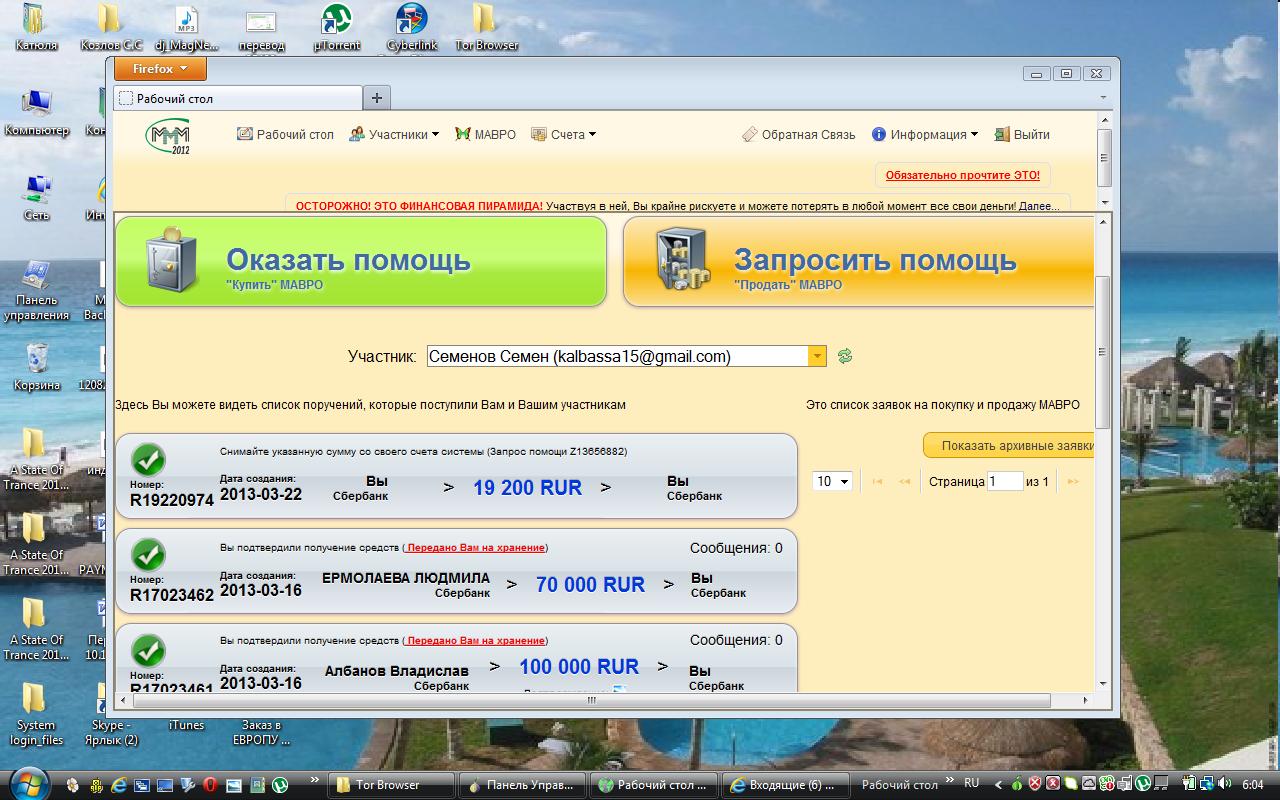Open the orange Firefox menu button

click(x=160, y=69)
